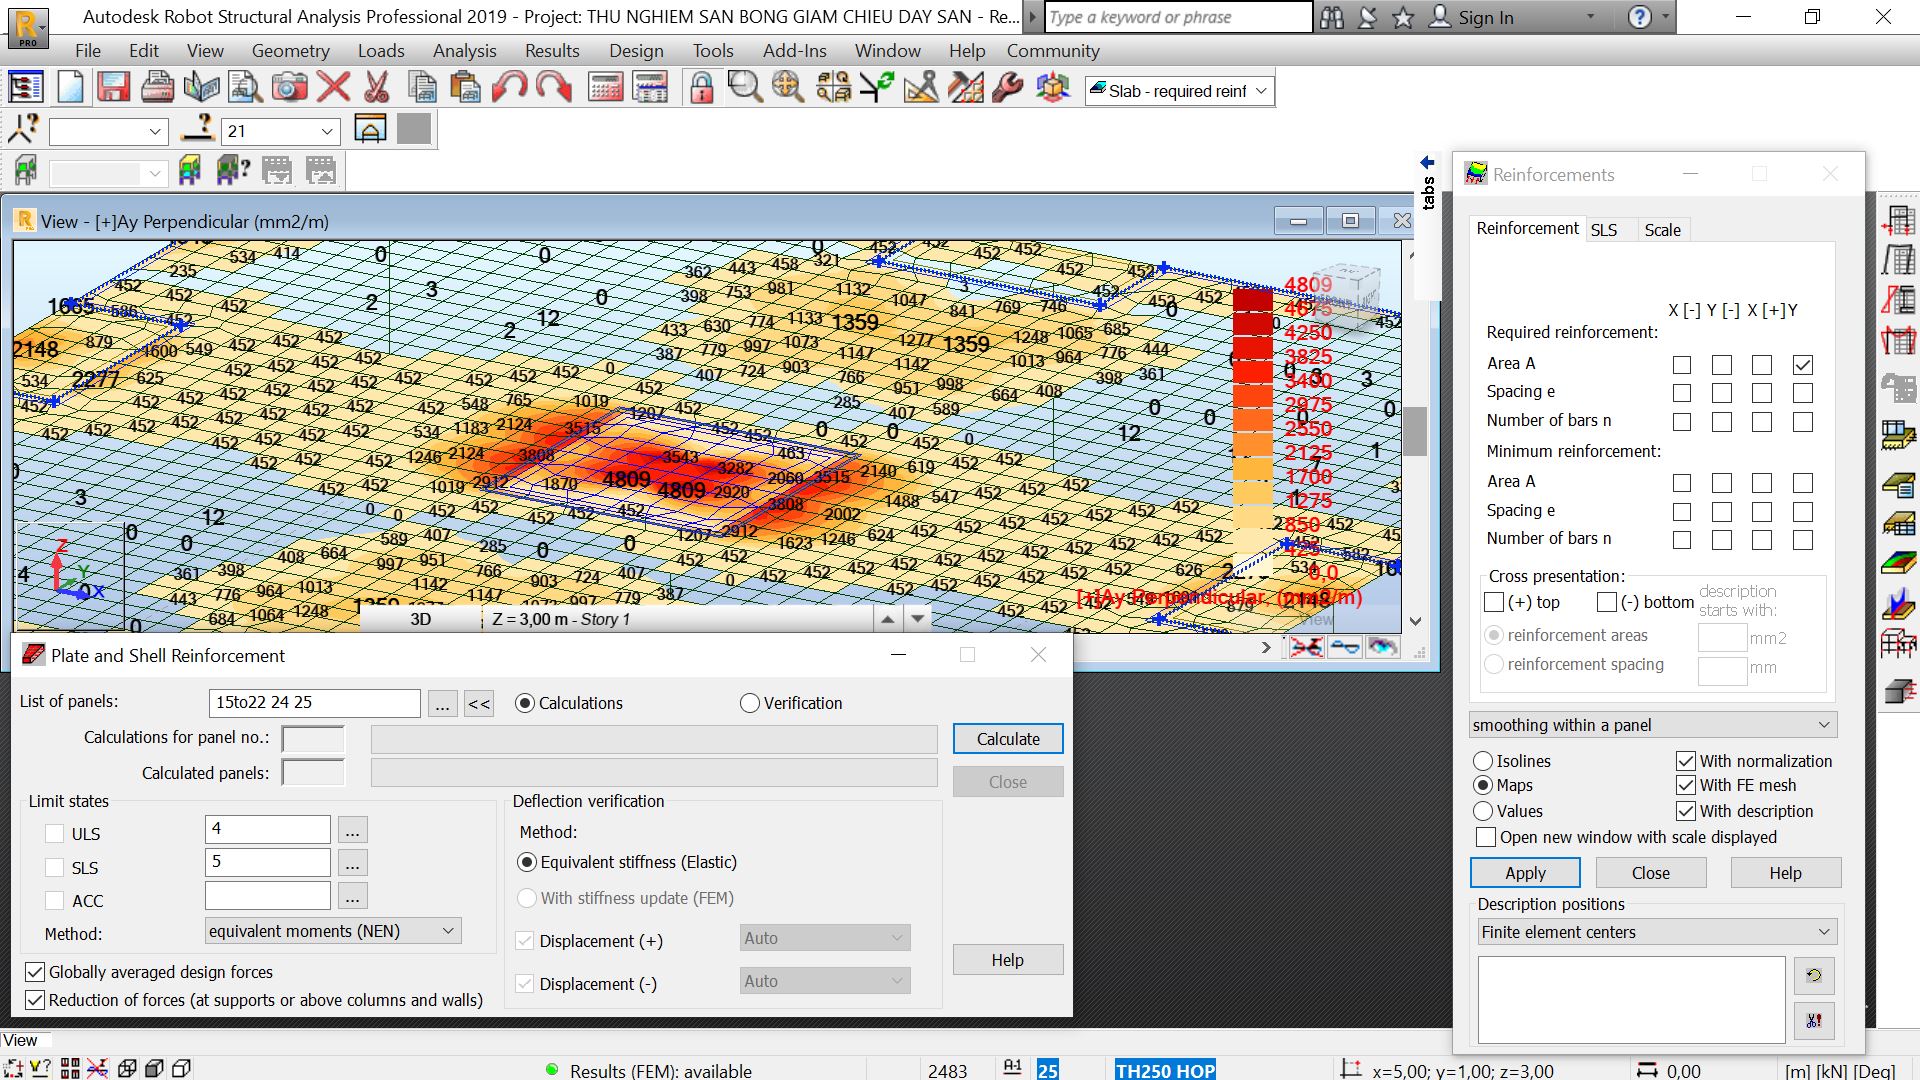Toggle Globally averaged design forces checkbox
Viewport: 1920px width, 1080px height.
point(35,971)
